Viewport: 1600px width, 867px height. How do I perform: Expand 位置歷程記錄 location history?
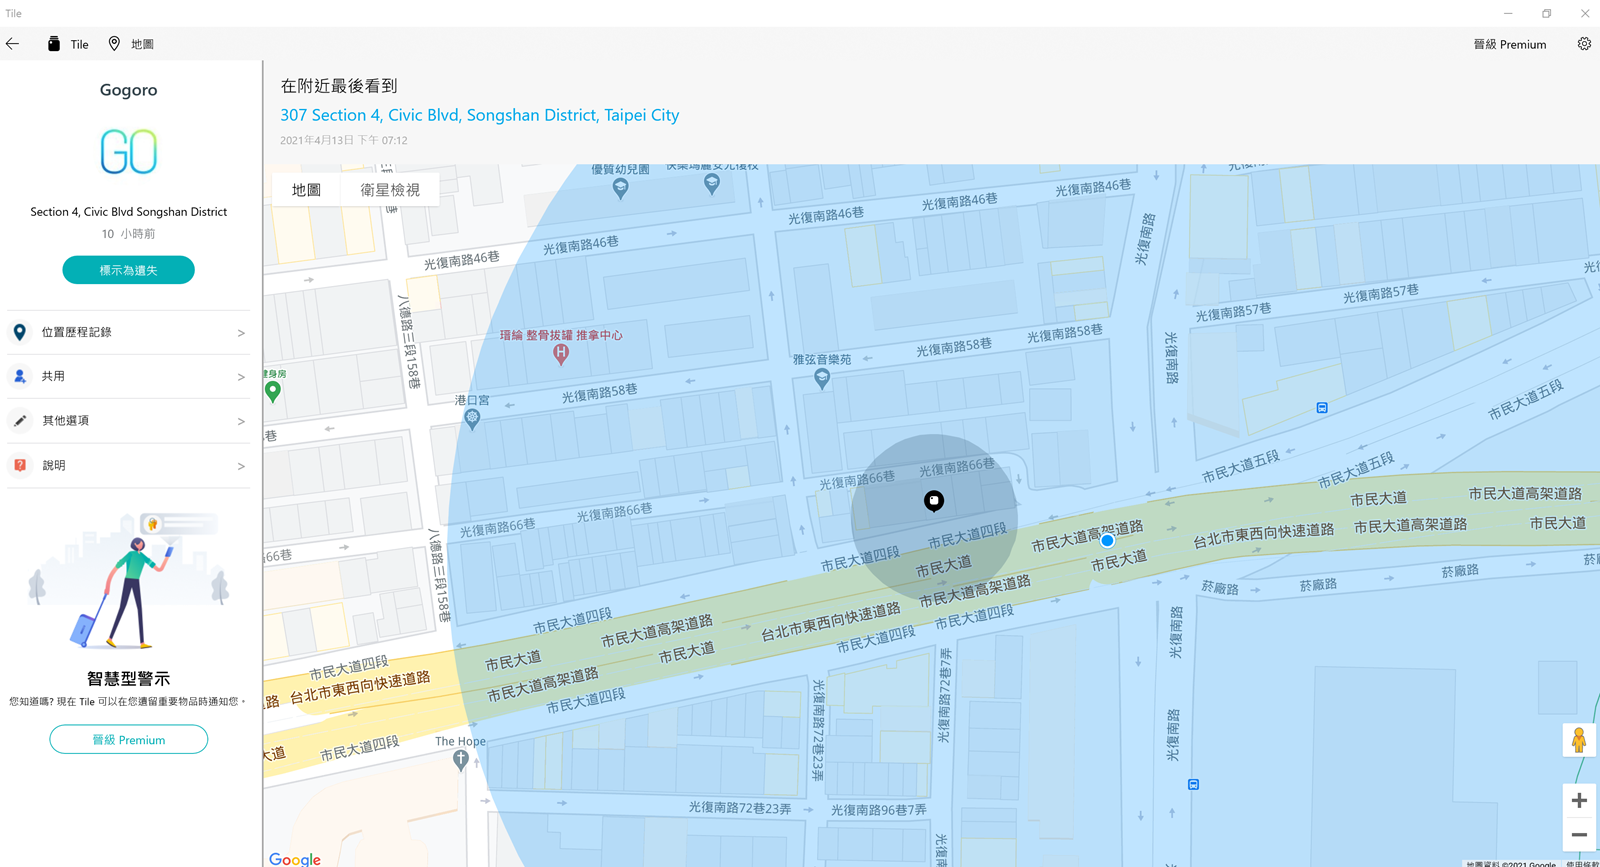(x=128, y=332)
